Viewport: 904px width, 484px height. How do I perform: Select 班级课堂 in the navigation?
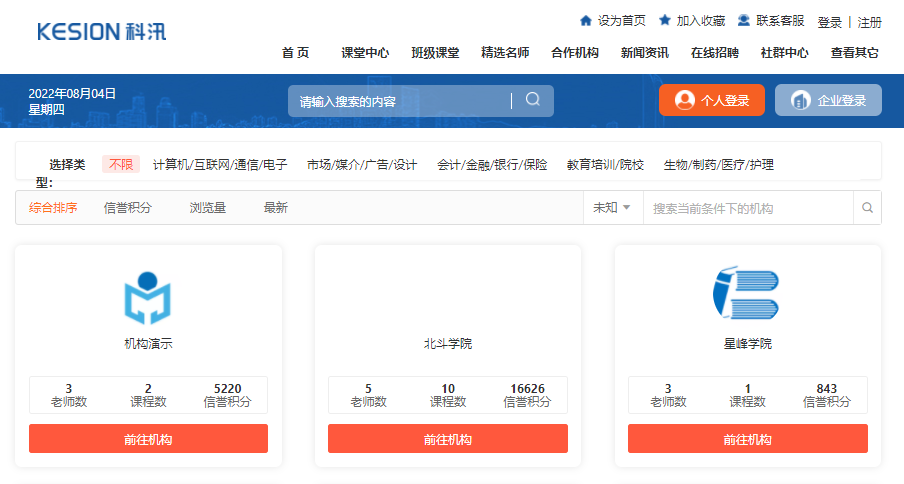point(435,53)
